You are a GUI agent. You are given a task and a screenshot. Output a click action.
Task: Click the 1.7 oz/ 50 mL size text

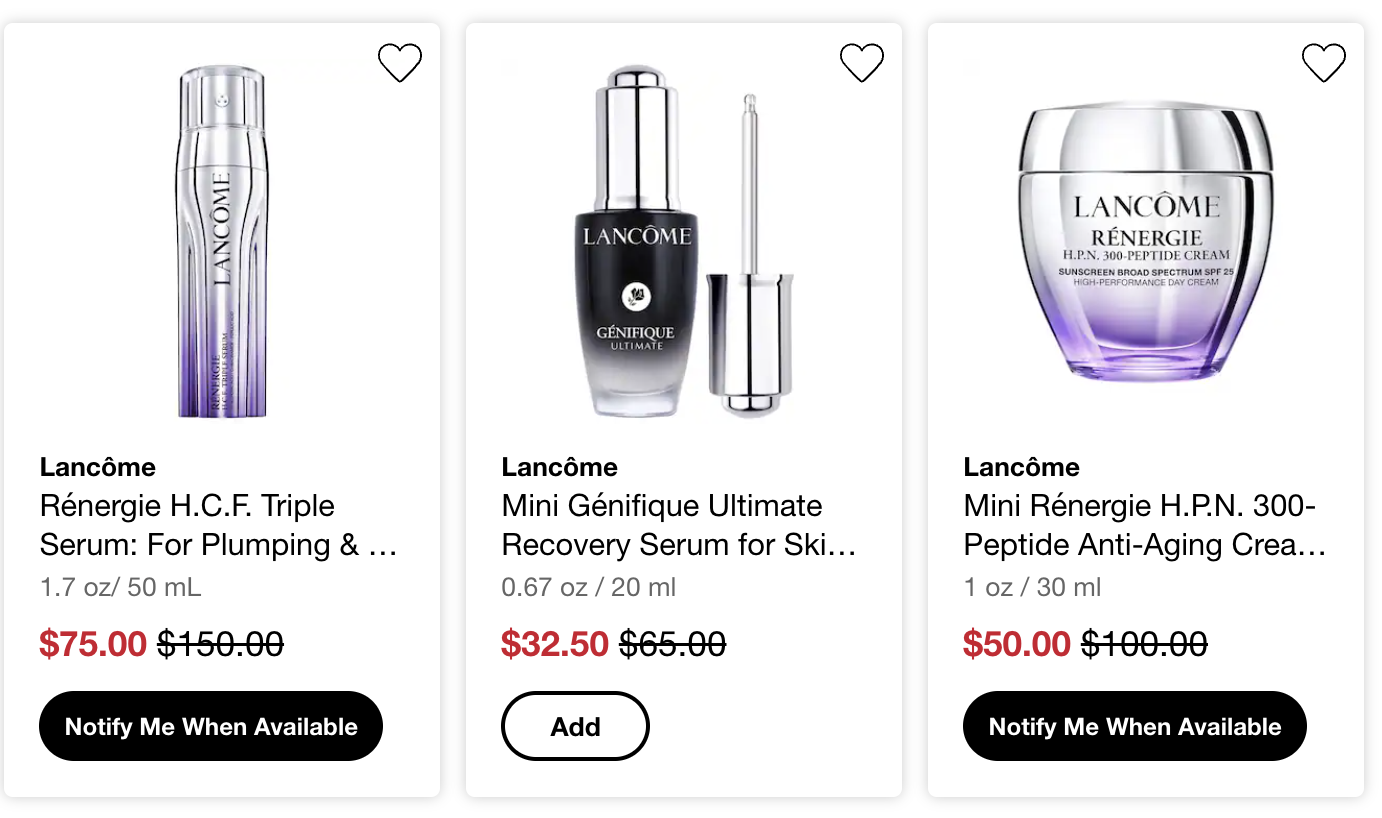(121, 587)
